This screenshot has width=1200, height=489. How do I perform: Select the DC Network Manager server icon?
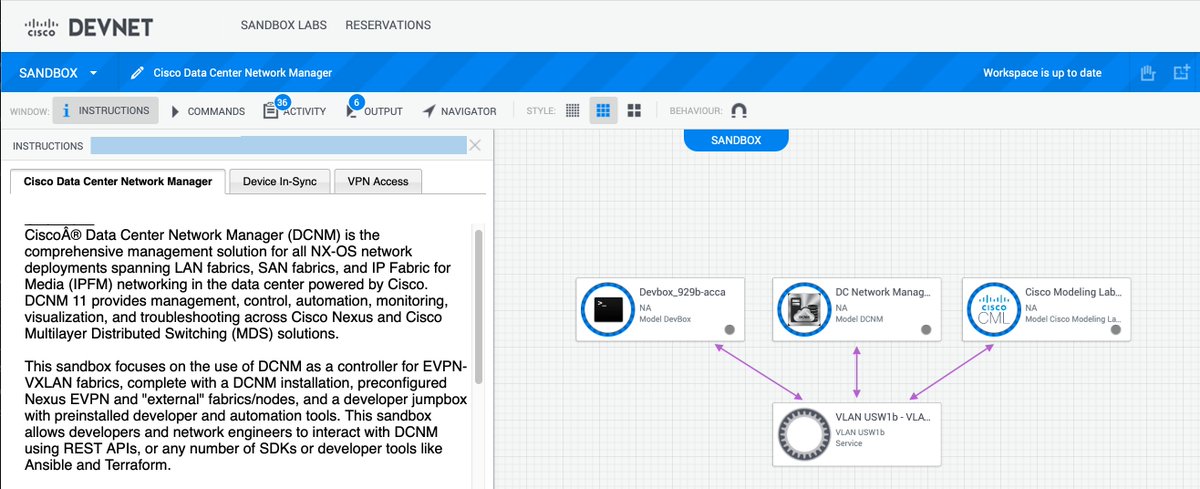click(806, 311)
